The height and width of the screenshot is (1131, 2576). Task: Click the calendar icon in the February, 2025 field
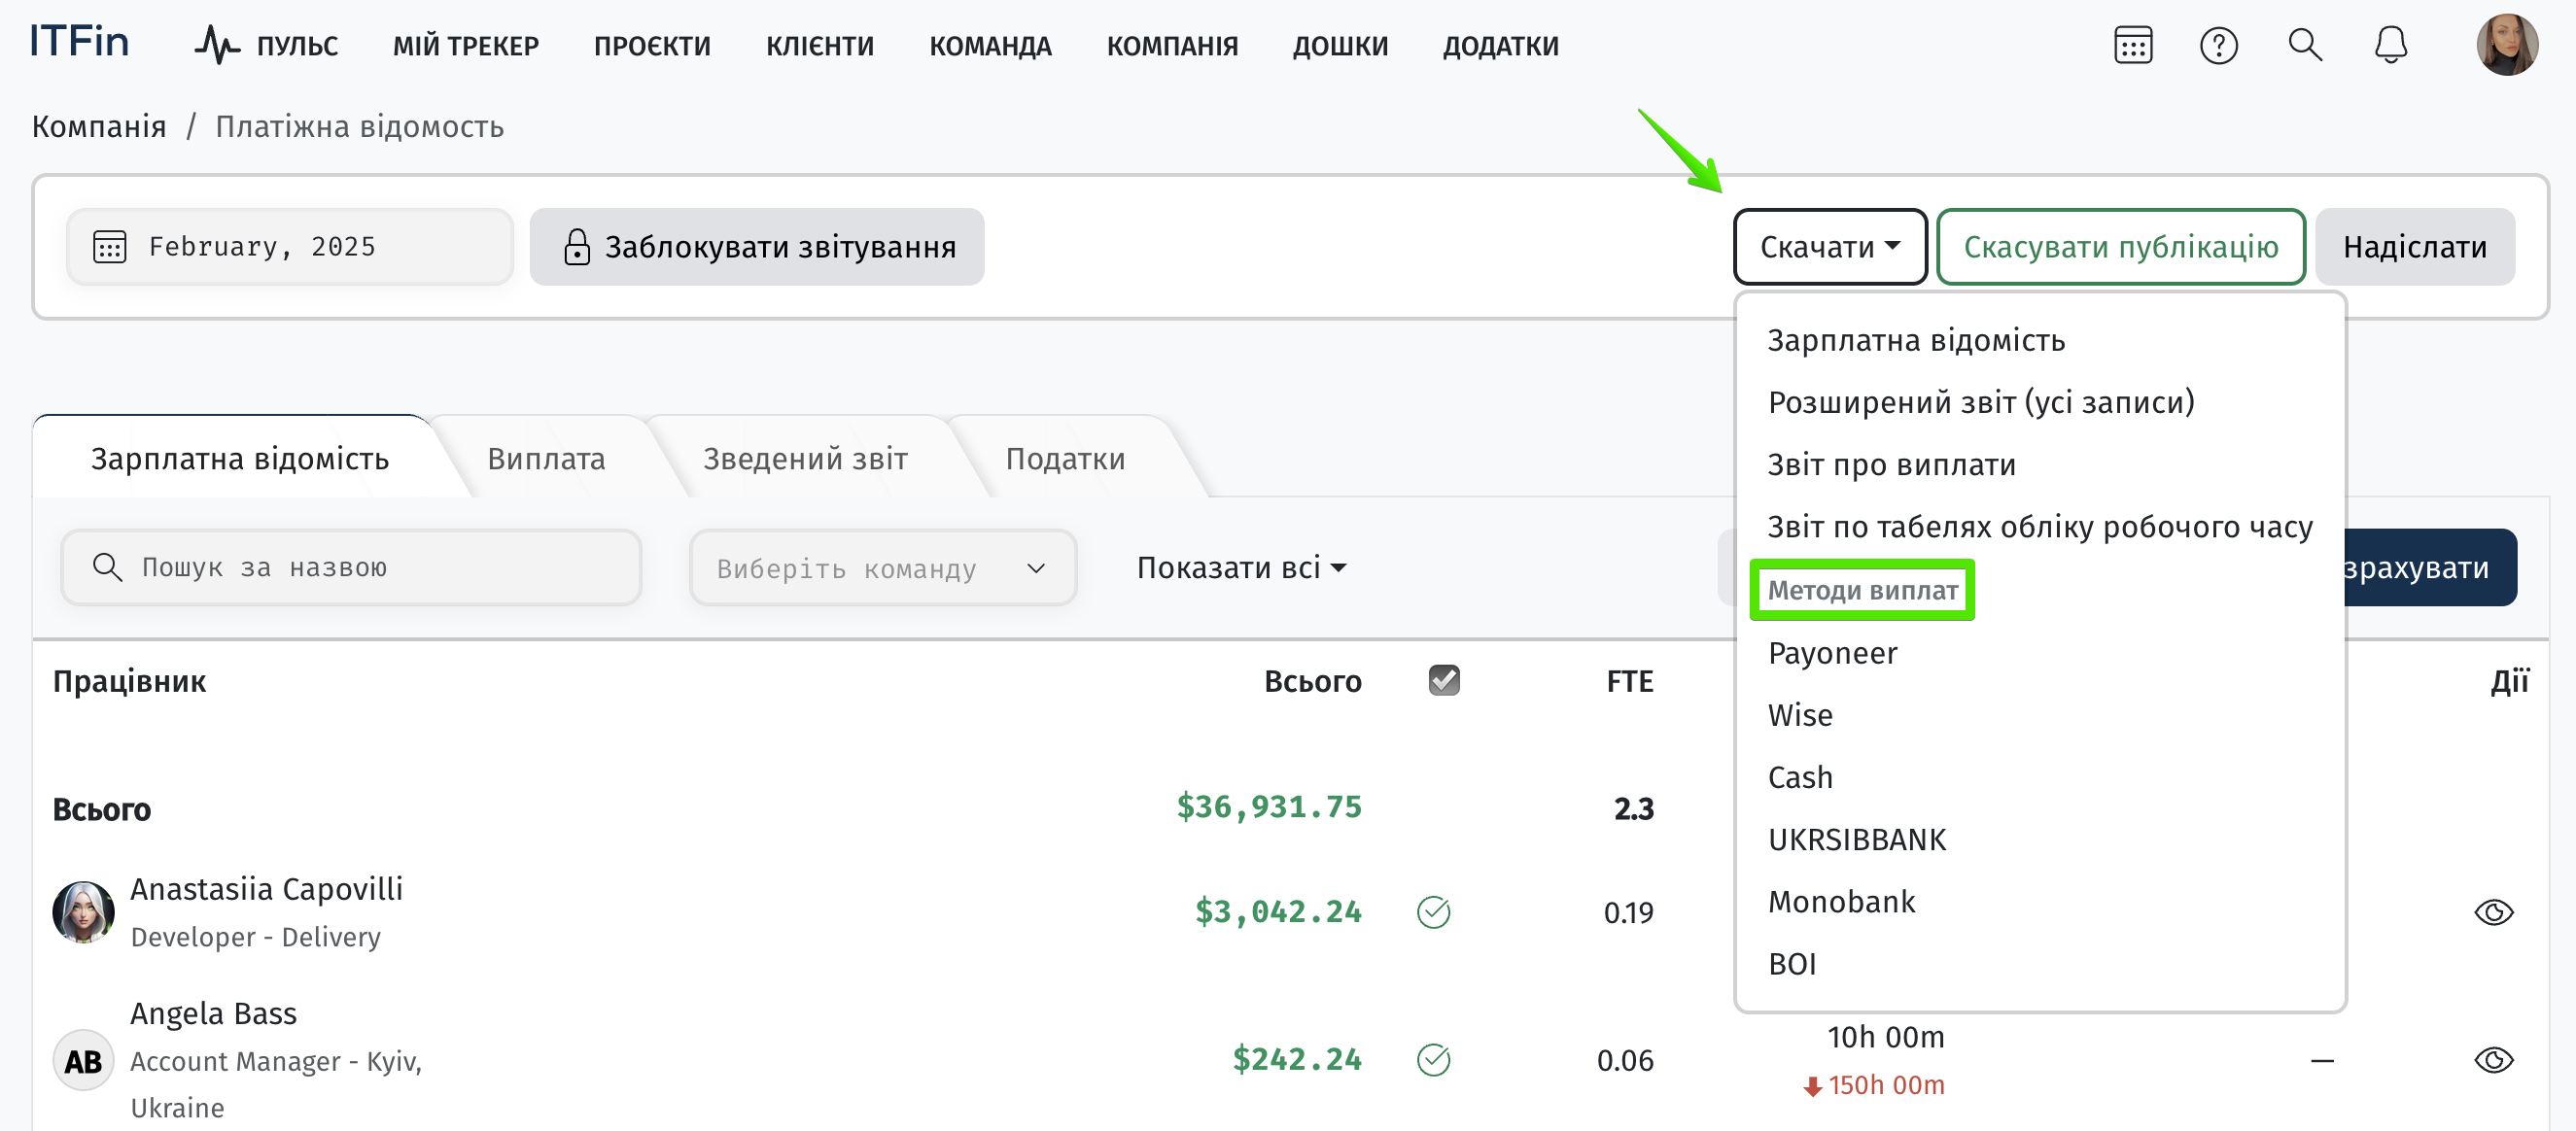(x=109, y=246)
